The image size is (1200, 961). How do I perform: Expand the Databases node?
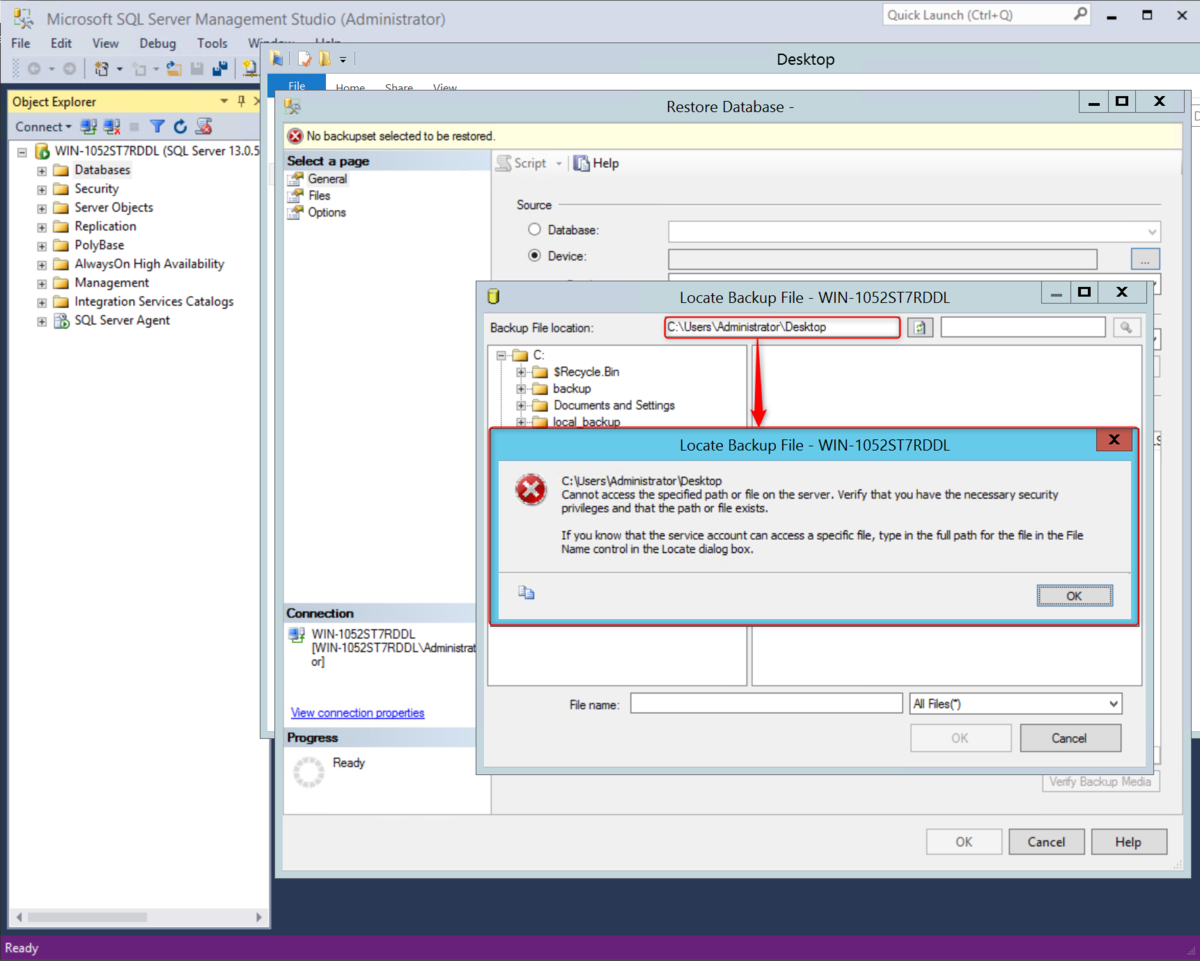pos(42,170)
